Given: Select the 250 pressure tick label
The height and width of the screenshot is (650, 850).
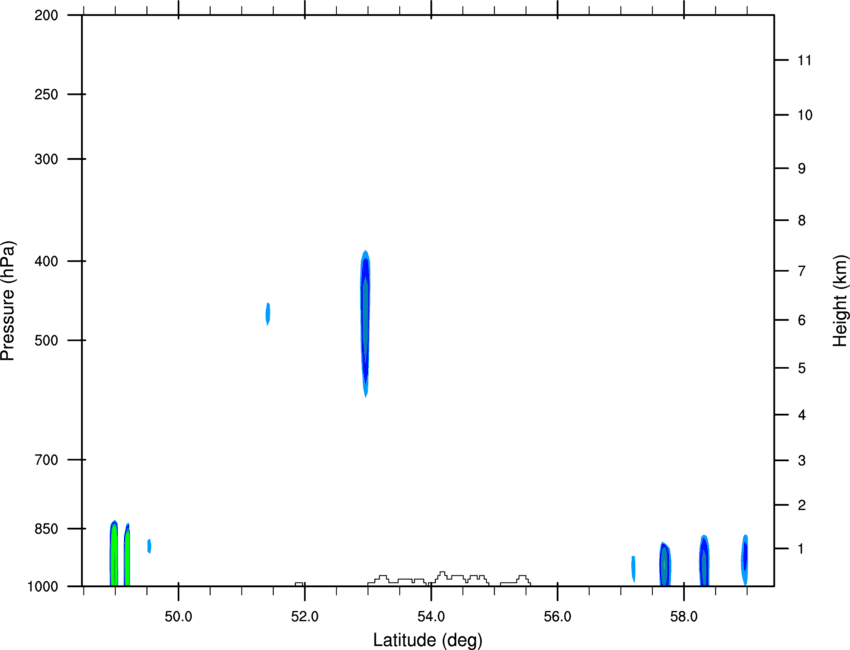Looking at the screenshot, I should (x=46, y=94).
